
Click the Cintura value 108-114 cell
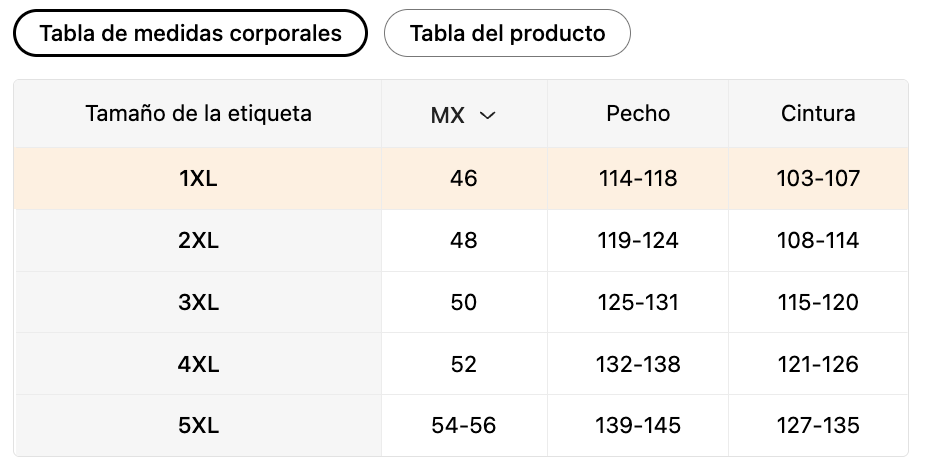tap(818, 240)
